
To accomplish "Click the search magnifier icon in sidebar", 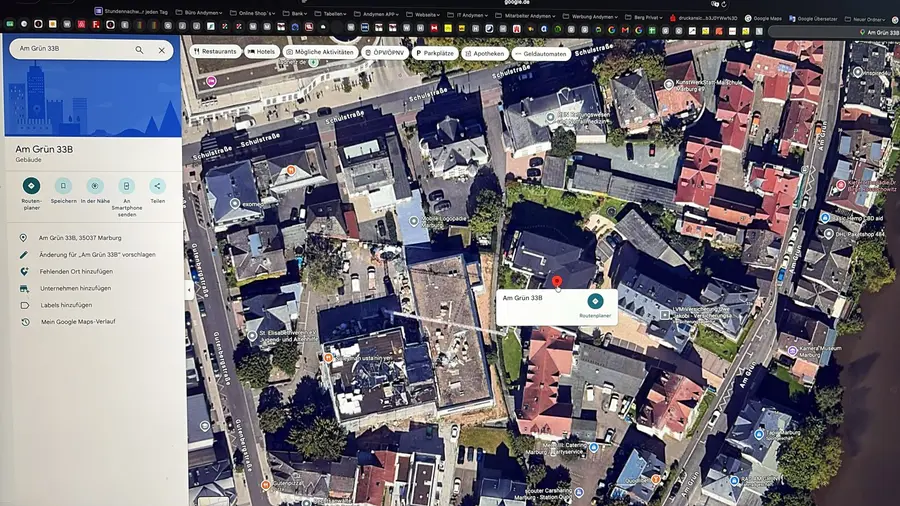I will coord(139,50).
